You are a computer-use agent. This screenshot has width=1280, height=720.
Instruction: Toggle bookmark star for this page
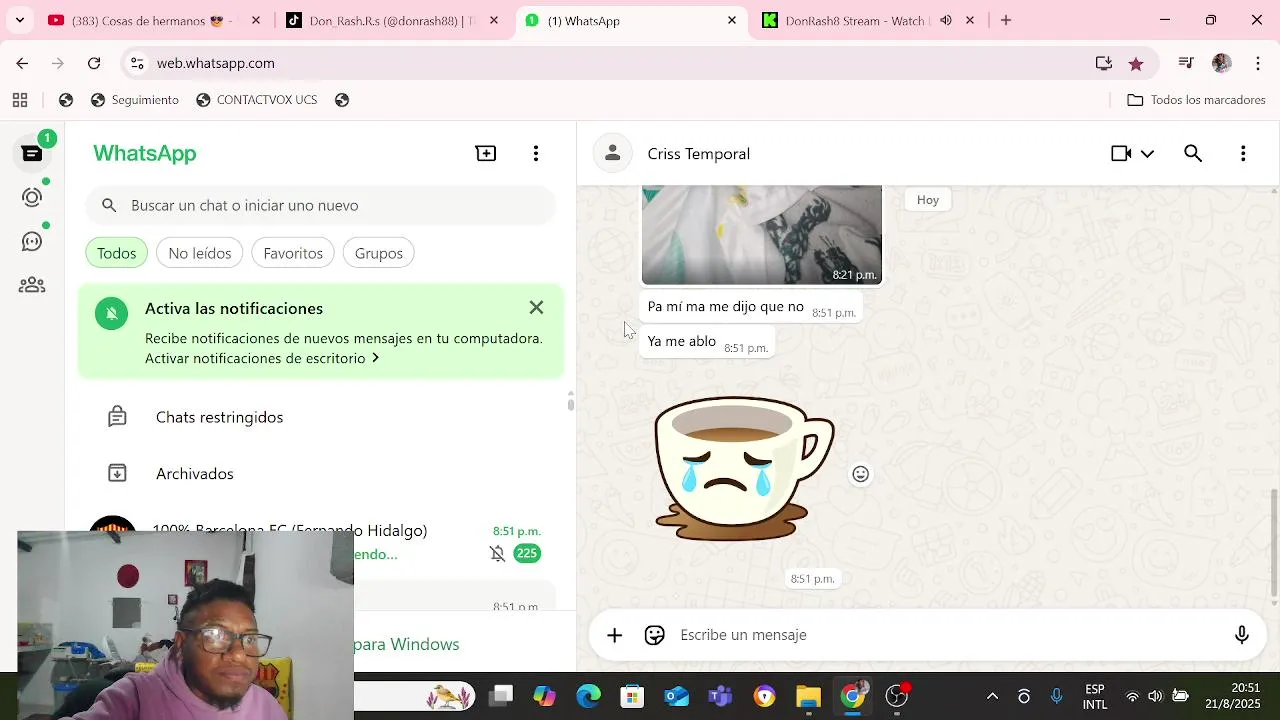tap(1136, 63)
